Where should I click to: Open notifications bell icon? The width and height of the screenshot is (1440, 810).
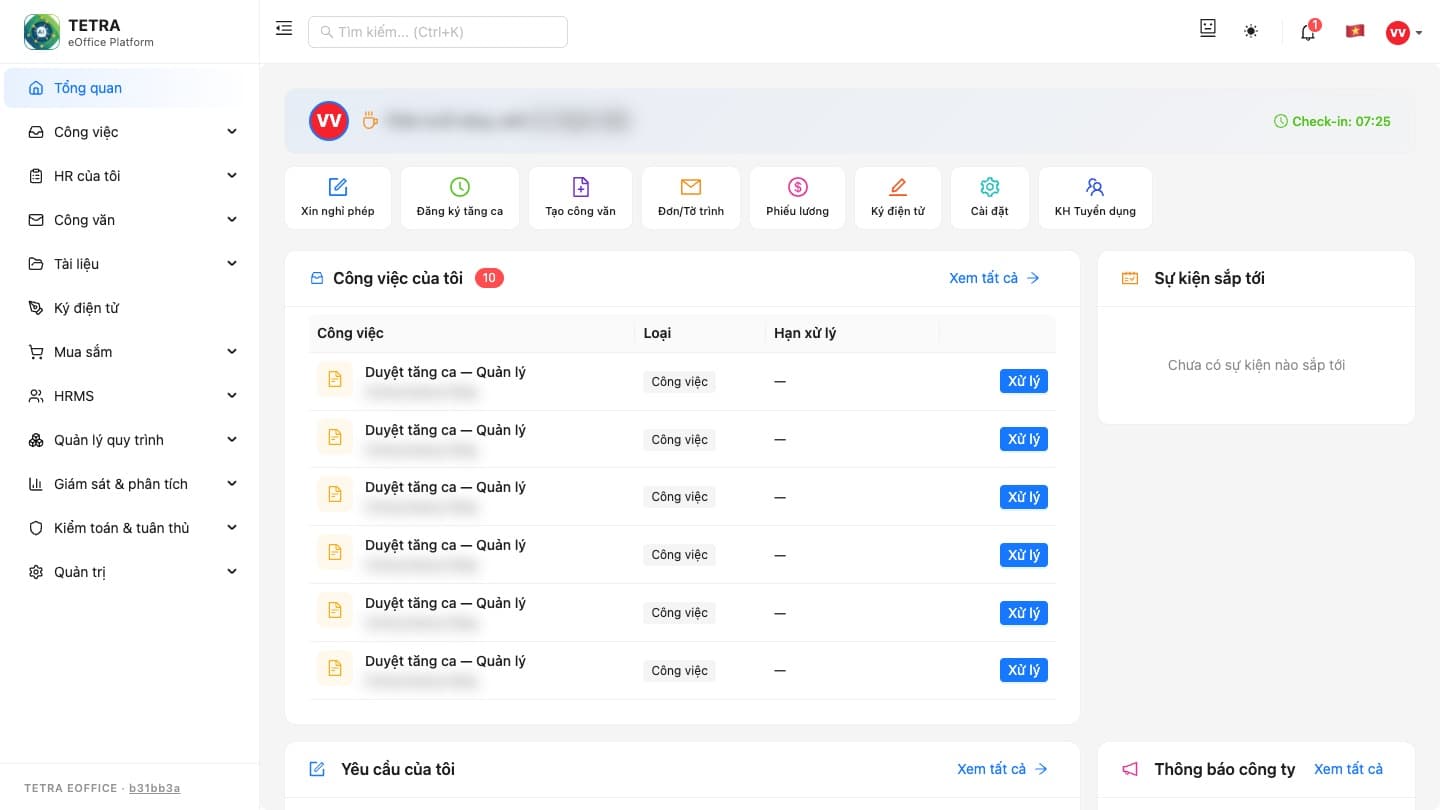[1308, 32]
